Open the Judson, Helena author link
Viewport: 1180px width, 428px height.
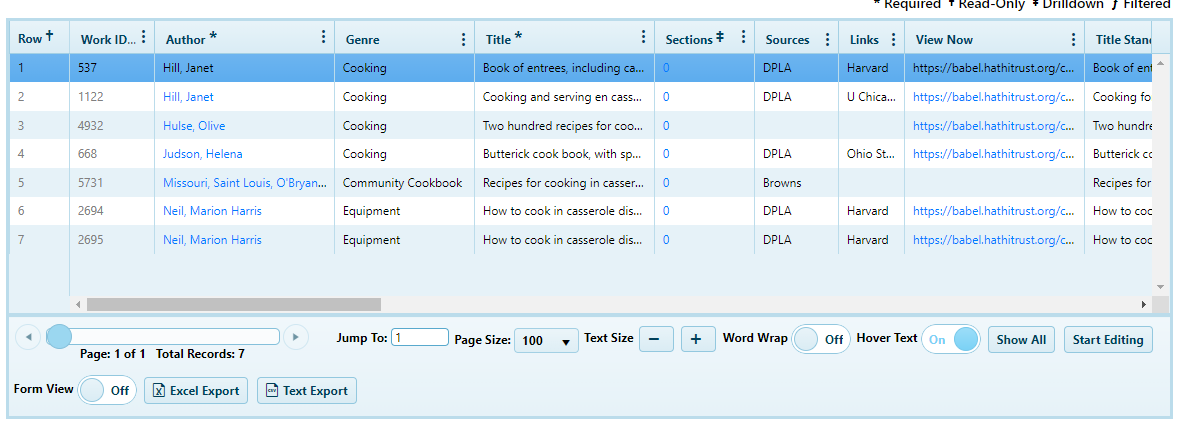pos(203,154)
